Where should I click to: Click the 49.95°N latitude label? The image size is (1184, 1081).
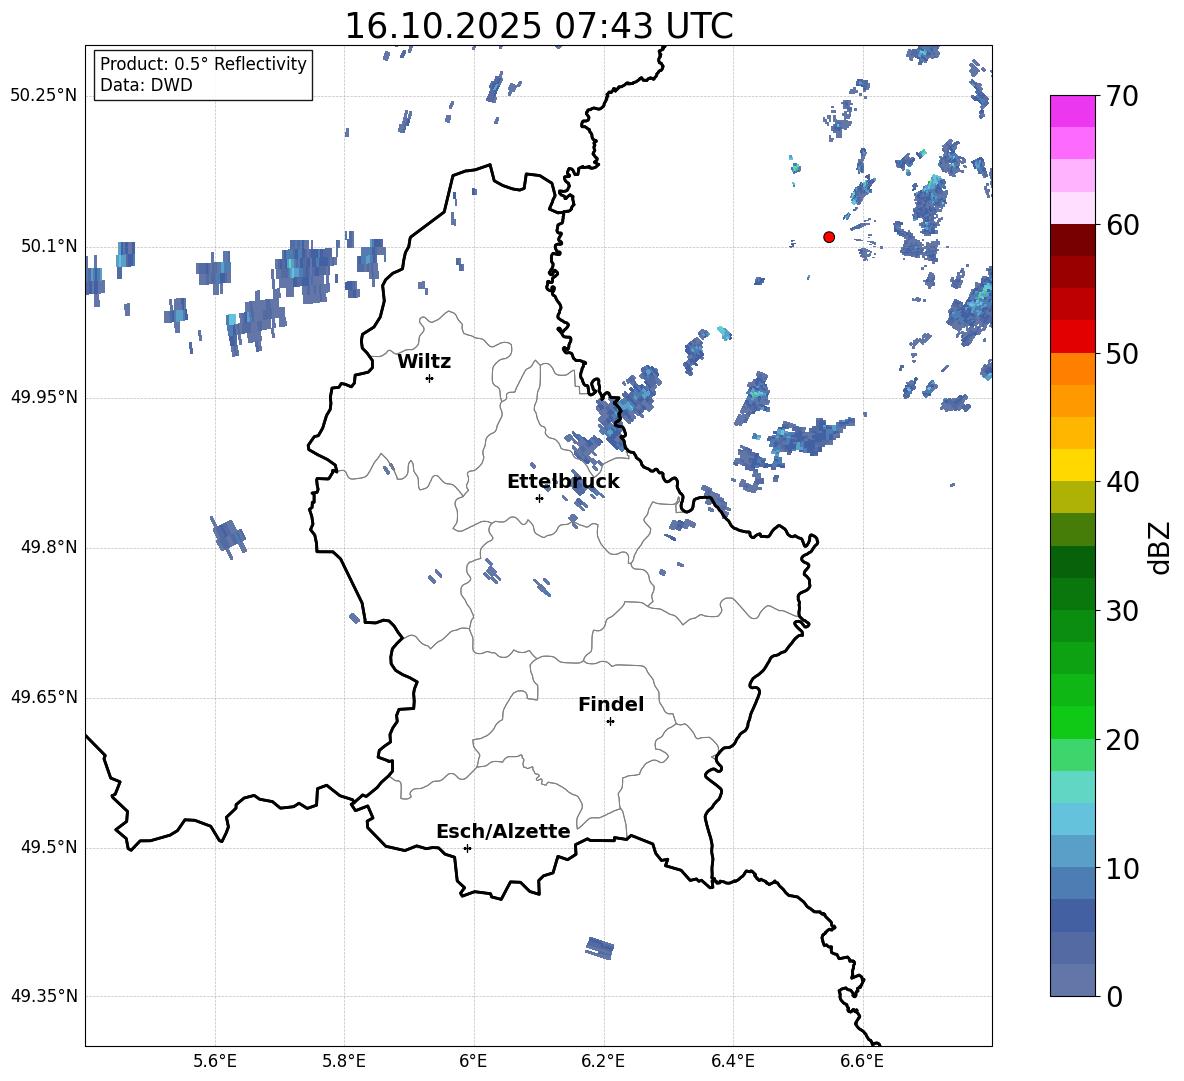click(x=44, y=396)
